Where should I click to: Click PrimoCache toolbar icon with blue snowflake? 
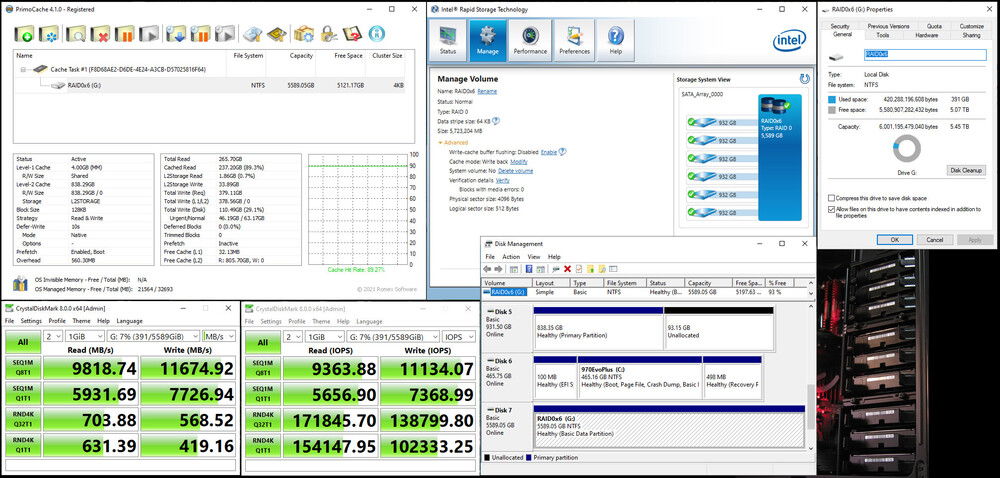tap(49, 34)
